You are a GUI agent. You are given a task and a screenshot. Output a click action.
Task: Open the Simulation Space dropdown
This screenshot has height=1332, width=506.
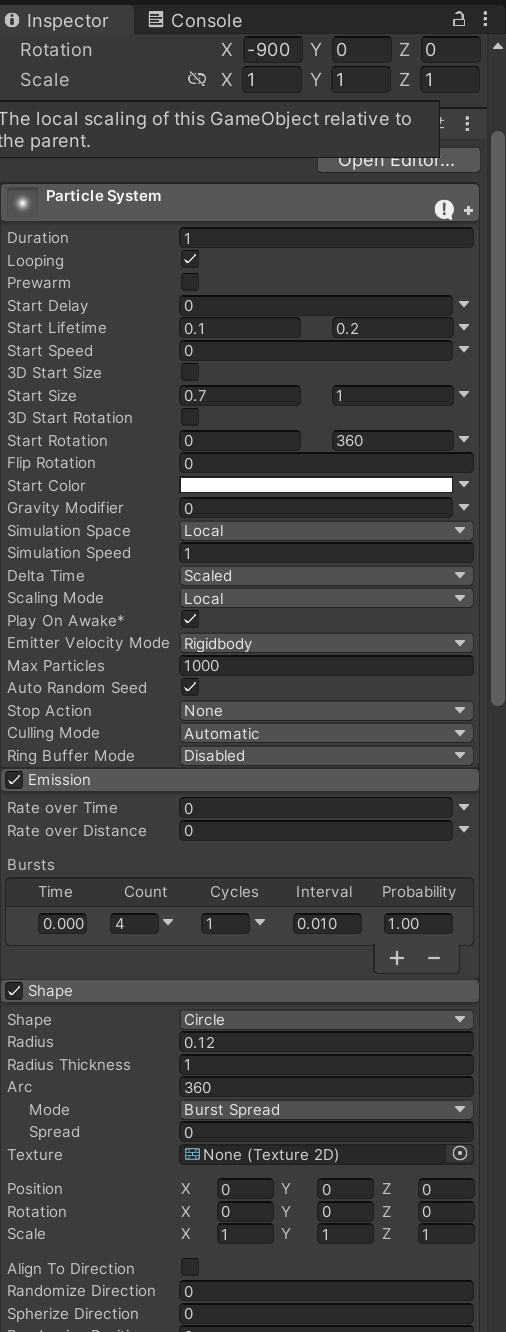point(326,531)
